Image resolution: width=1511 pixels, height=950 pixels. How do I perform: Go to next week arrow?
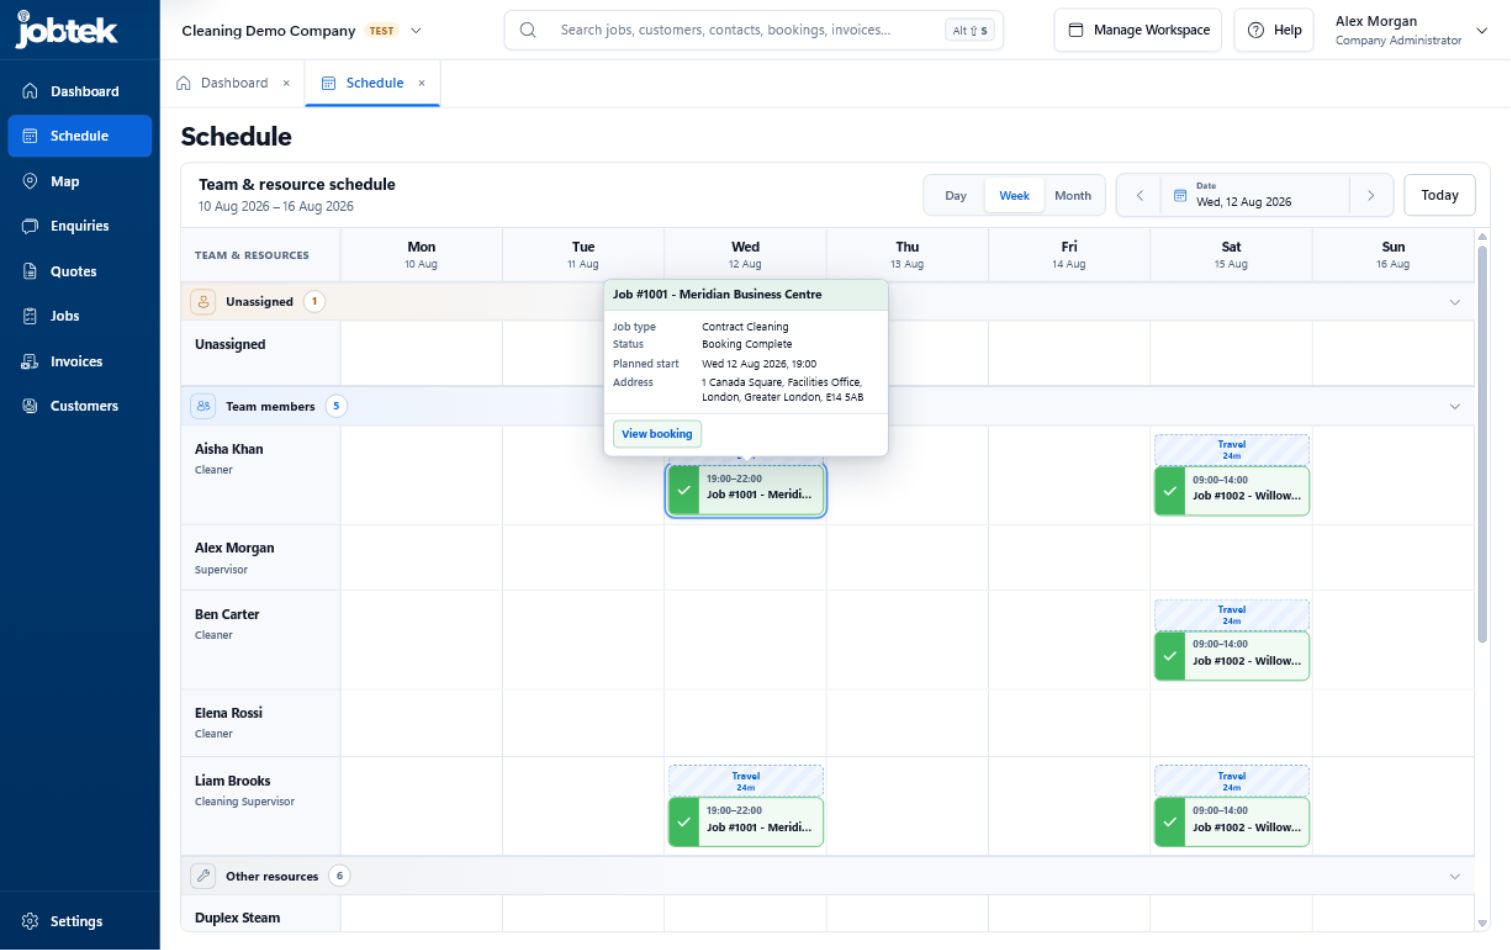(x=1371, y=195)
